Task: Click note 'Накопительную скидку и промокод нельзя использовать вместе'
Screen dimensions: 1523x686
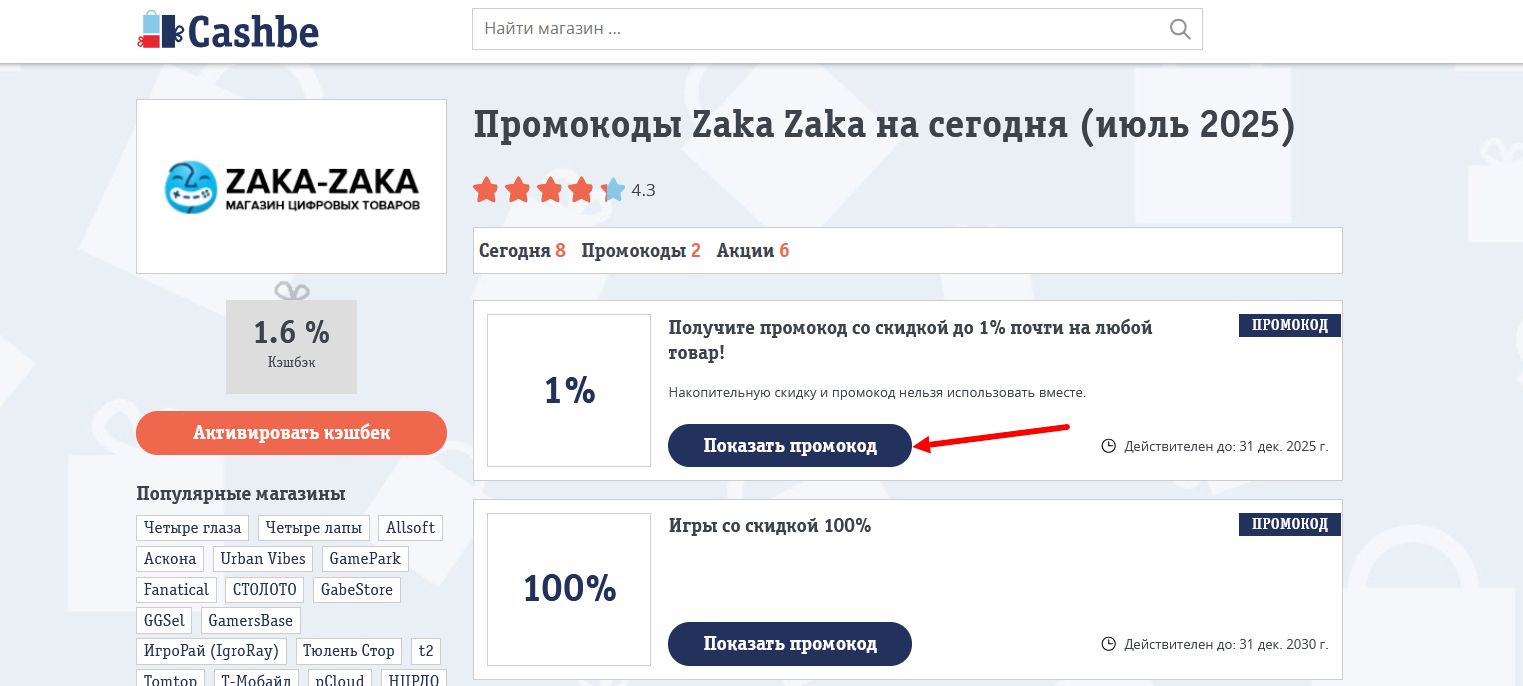Action: coord(877,393)
